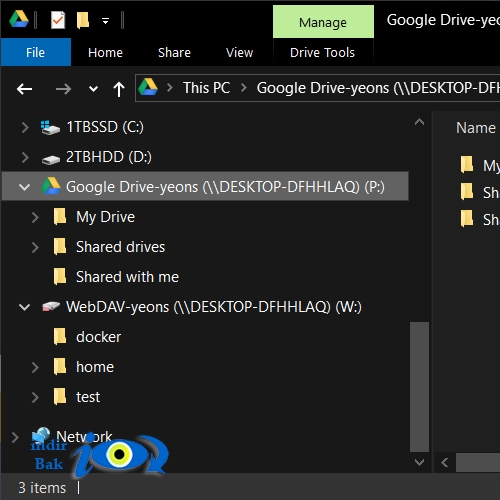Select the test folder in the tree
The image size is (500, 500).
88,397
